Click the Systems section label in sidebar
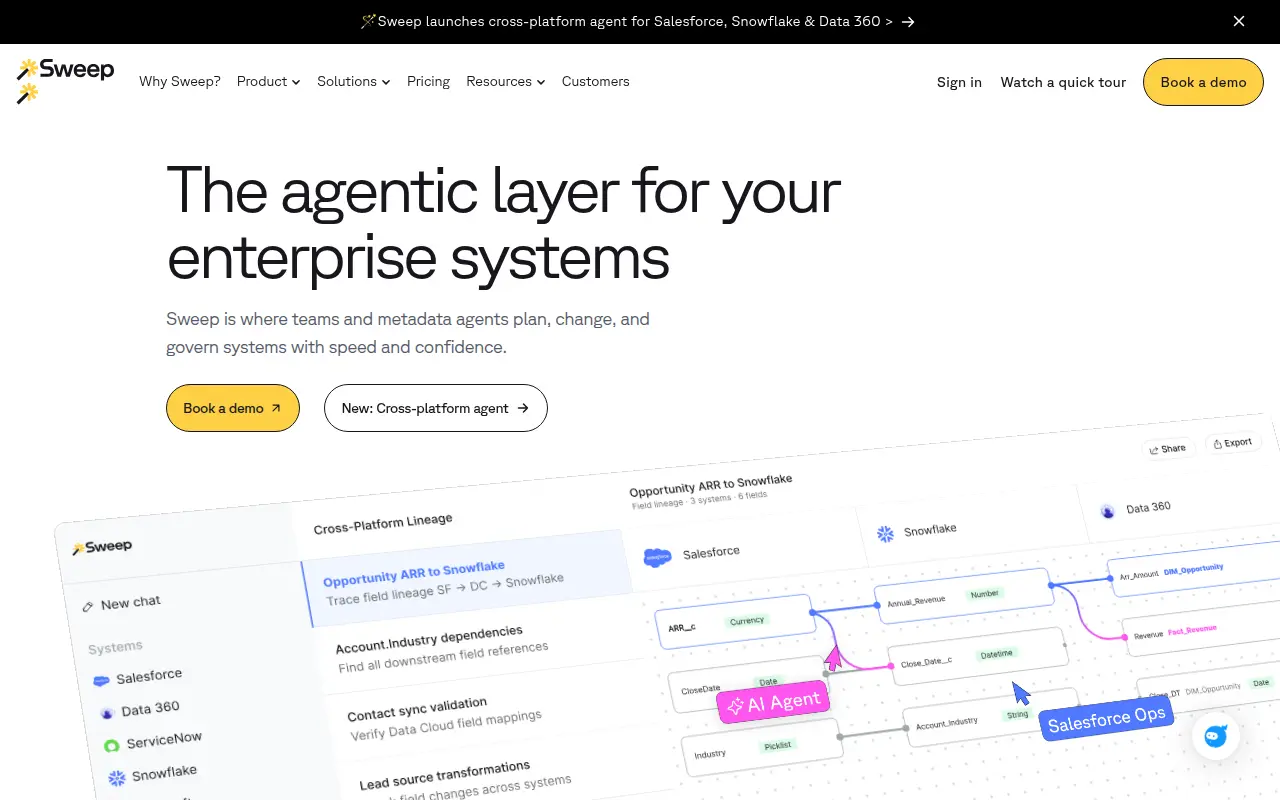The image size is (1280, 800). 115,647
